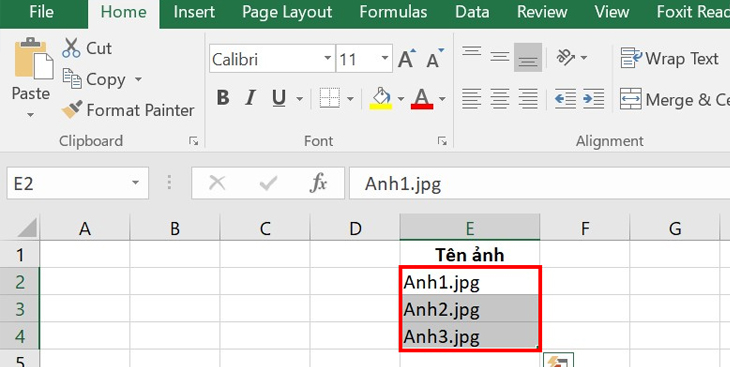This screenshot has height=367, width=730.
Task: Select column A header
Action: click(85, 228)
